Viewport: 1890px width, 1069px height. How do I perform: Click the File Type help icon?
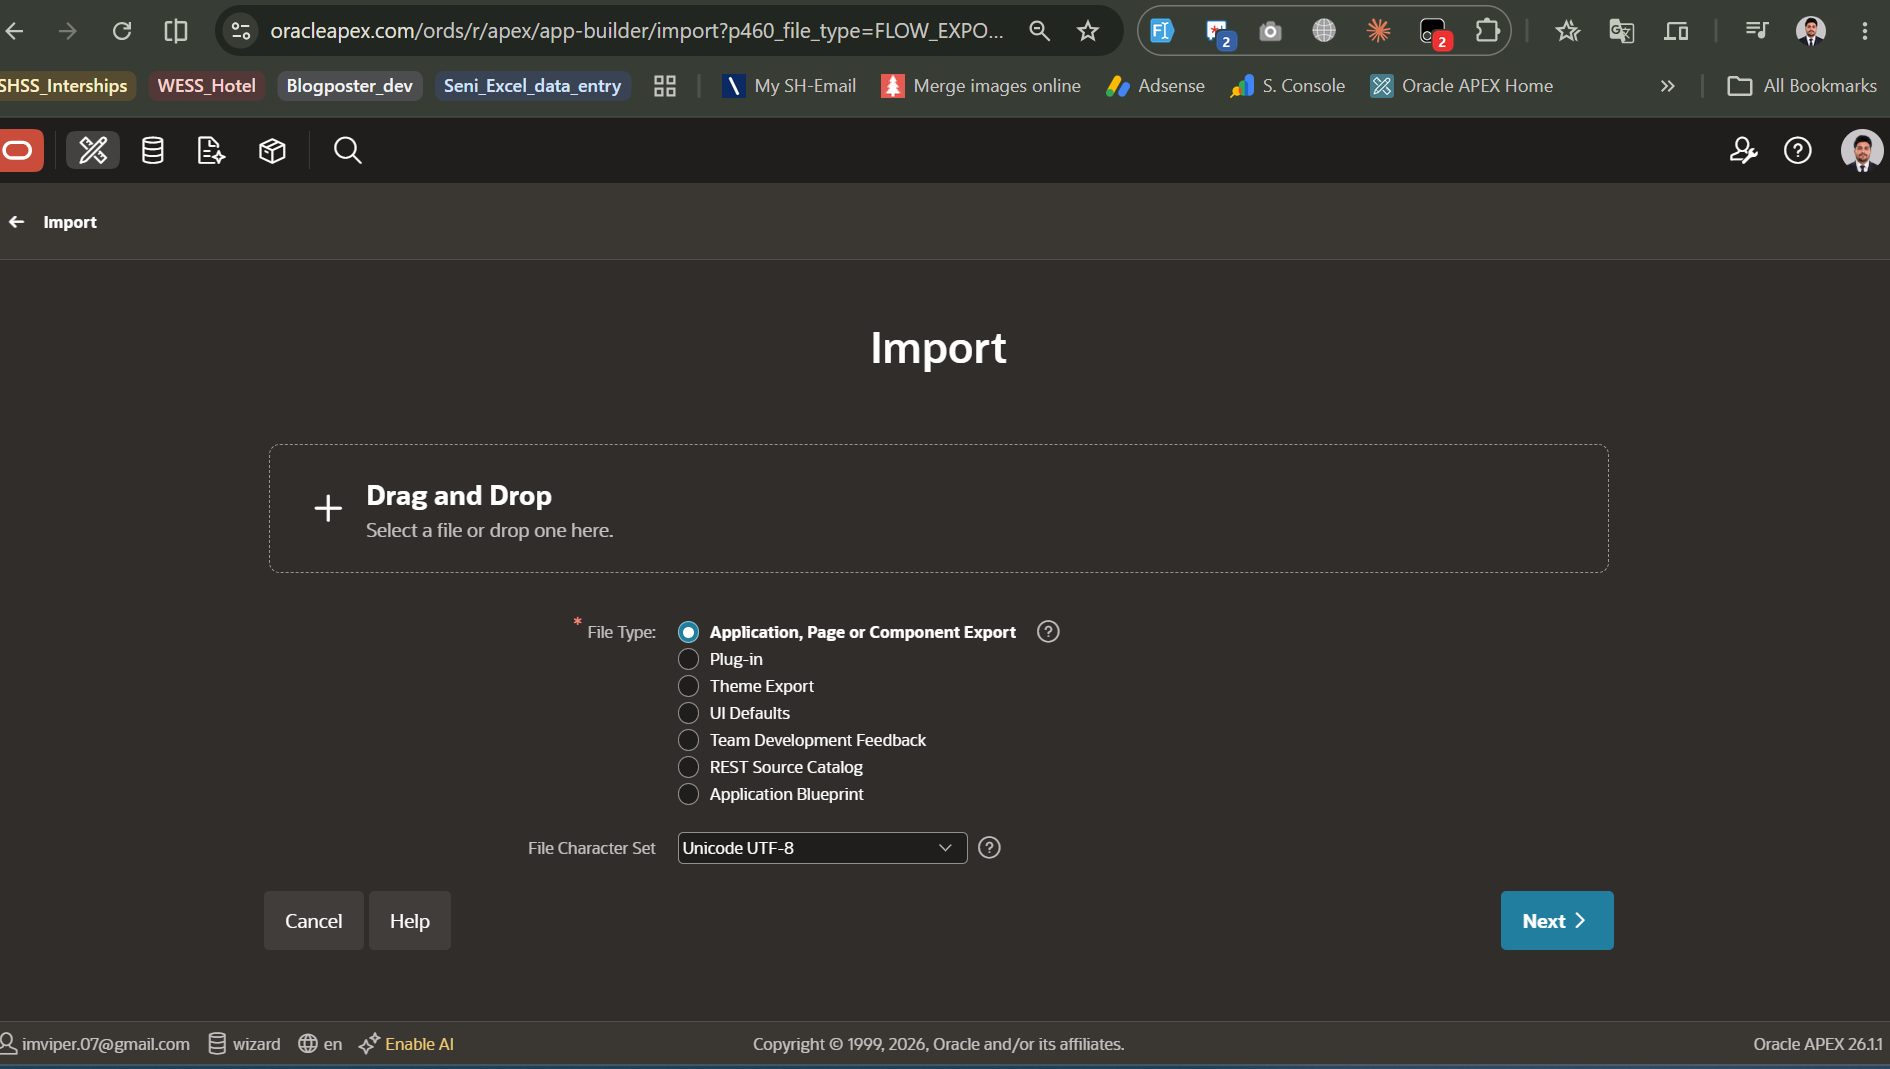1048,631
